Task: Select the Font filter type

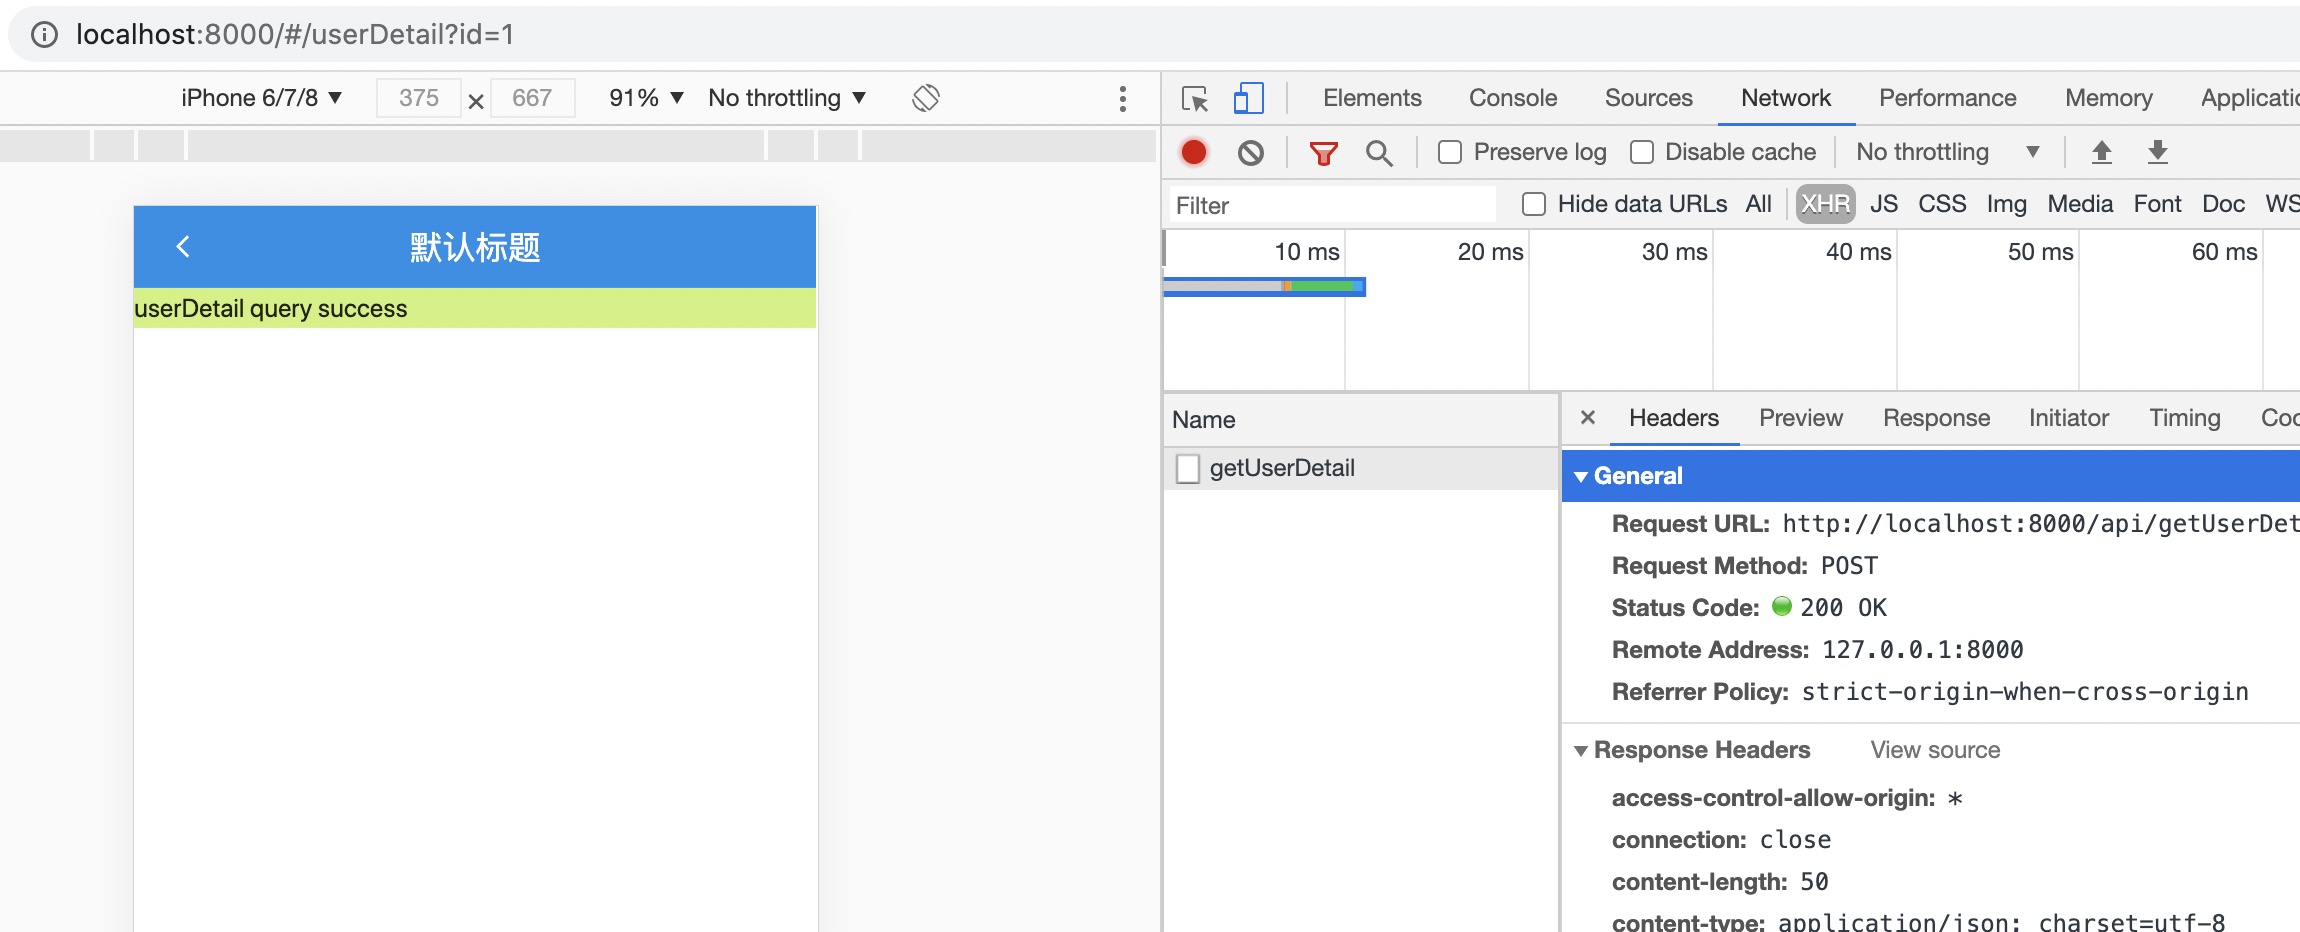Action: pos(2157,204)
